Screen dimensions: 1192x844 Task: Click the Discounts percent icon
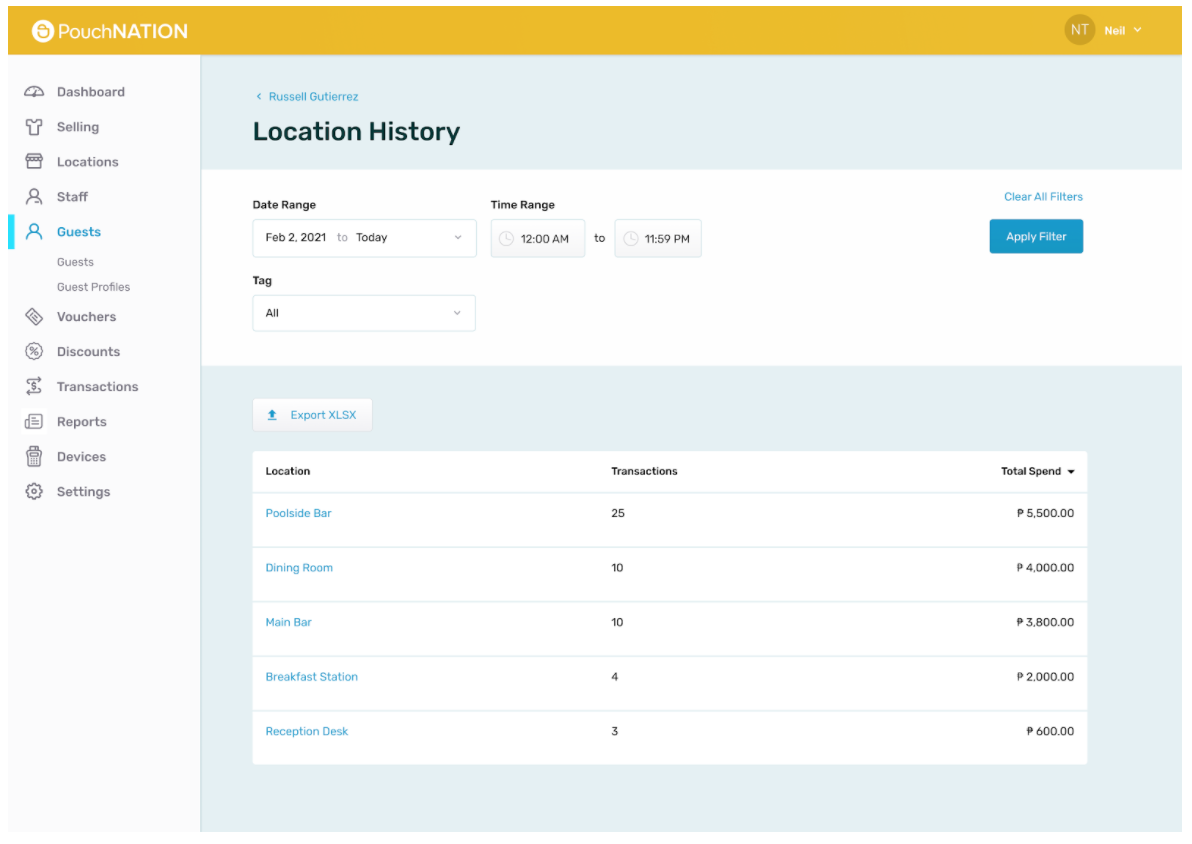34,352
